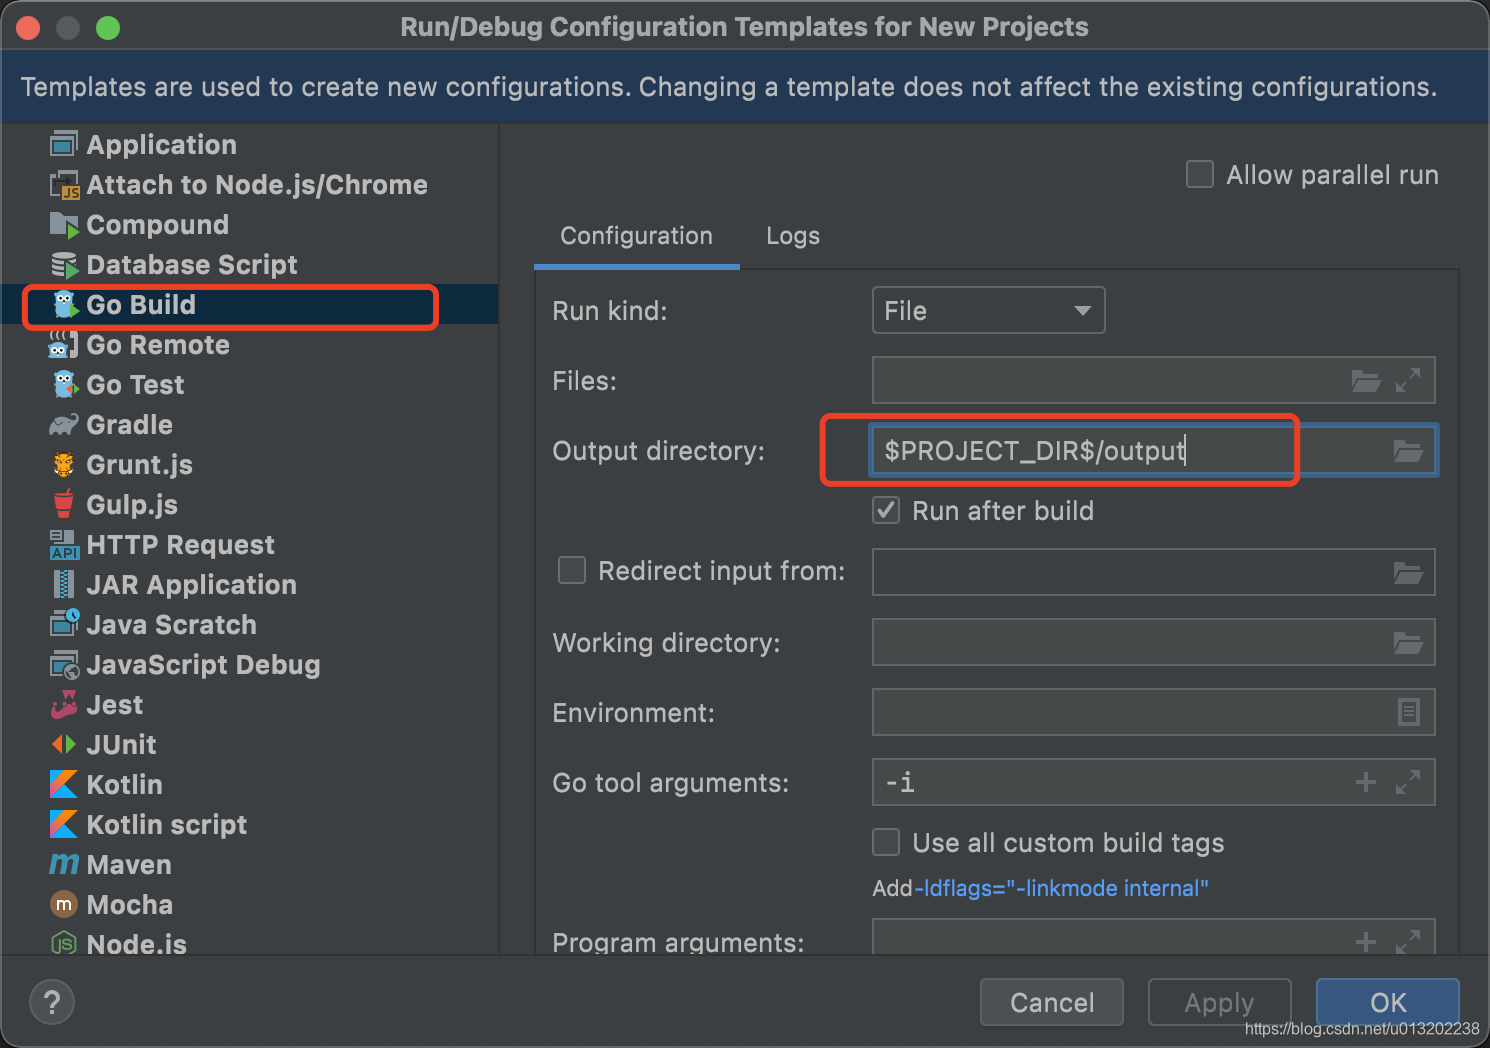Switch to the Logs tab
Image resolution: width=1490 pixels, height=1048 pixels.
point(793,236)
